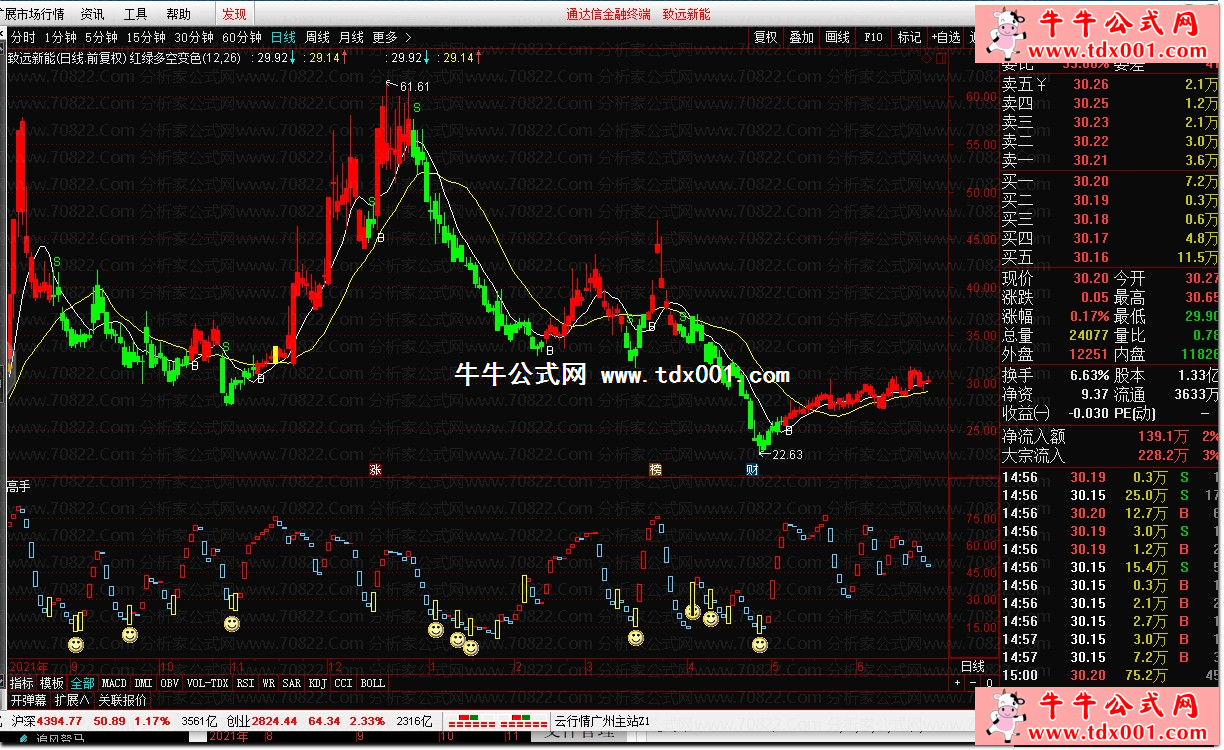Toggle 复权 price adjustment
1224x750 pixels.
766,37
